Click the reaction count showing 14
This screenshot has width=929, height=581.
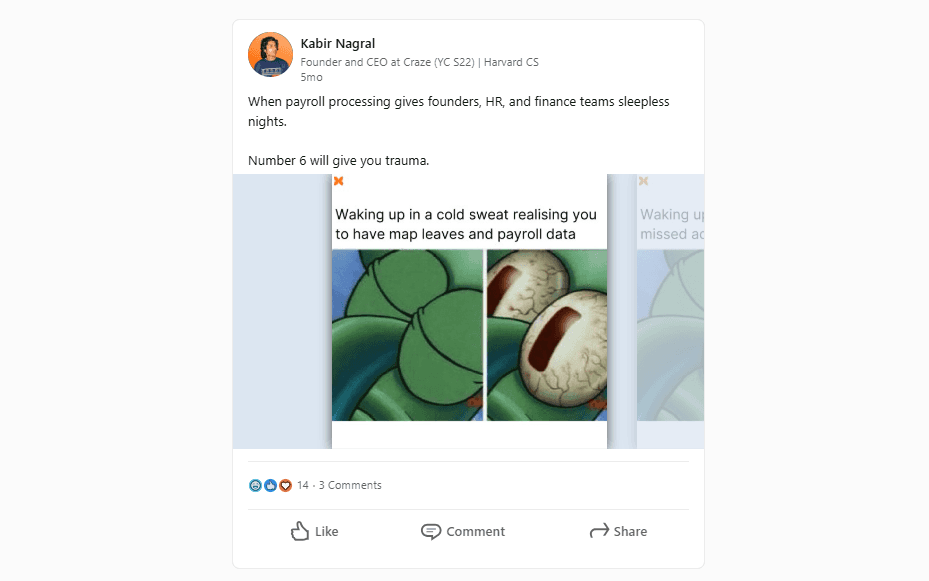coord(305,485)
